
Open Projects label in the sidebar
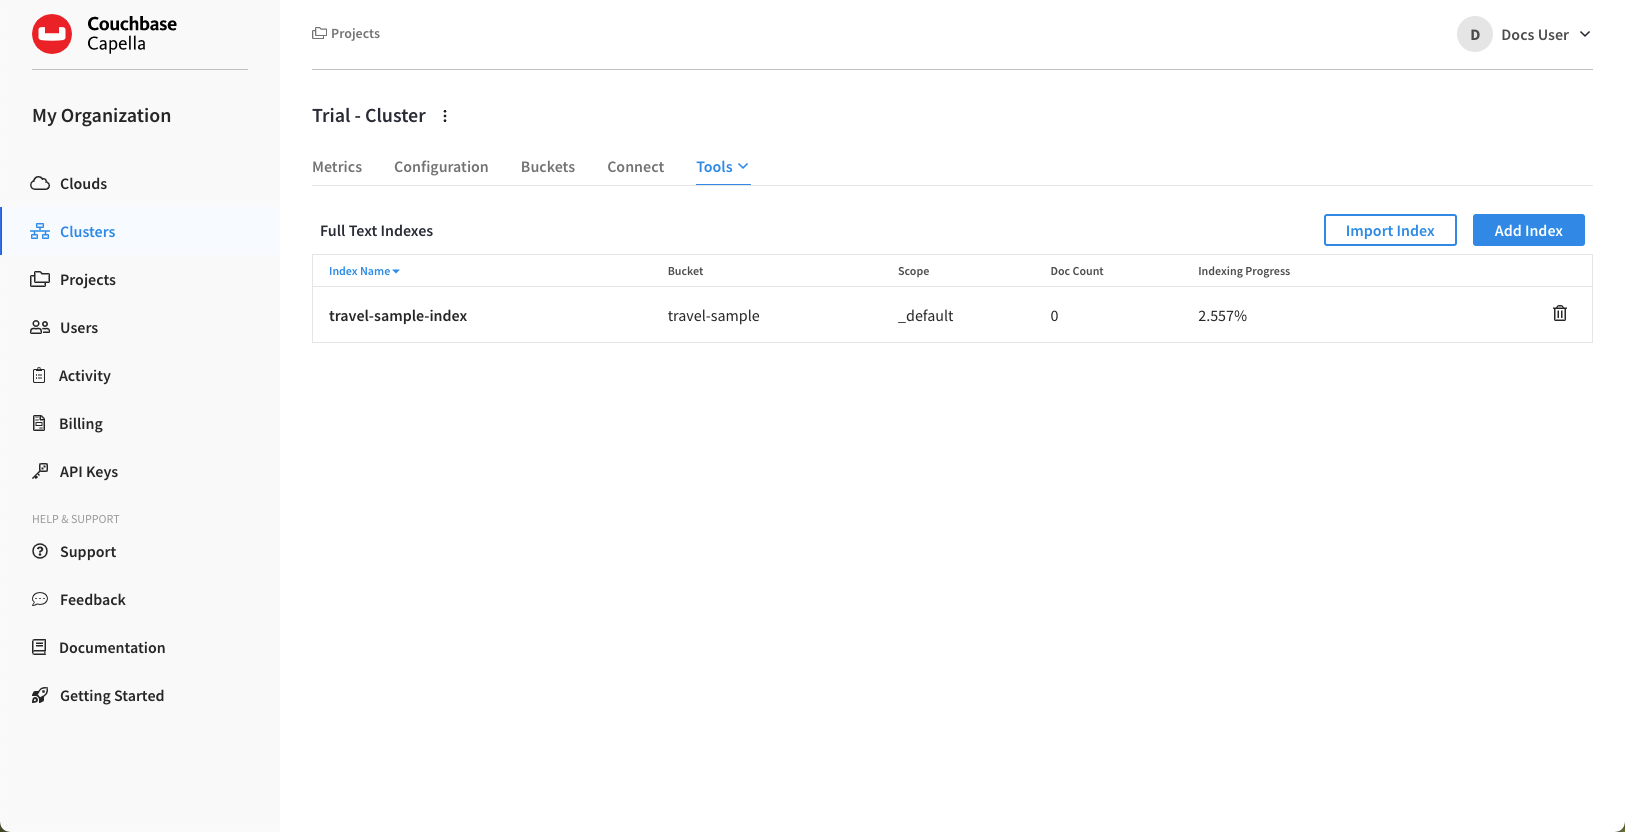pos(88,279)
